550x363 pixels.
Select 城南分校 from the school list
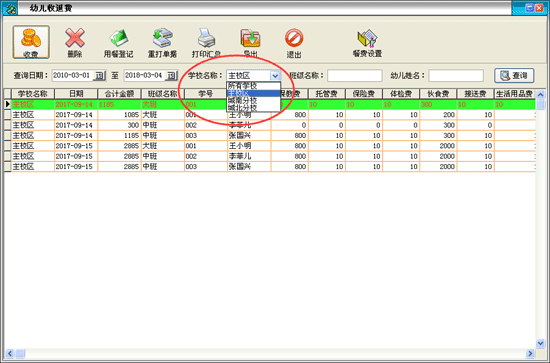click(253, 101)
